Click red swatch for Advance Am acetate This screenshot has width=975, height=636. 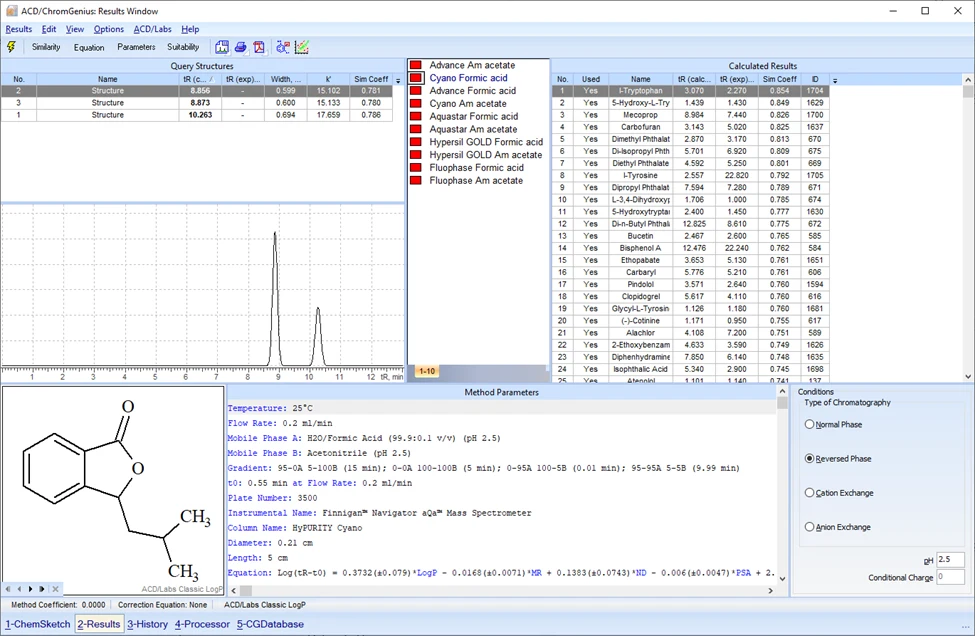415,65
